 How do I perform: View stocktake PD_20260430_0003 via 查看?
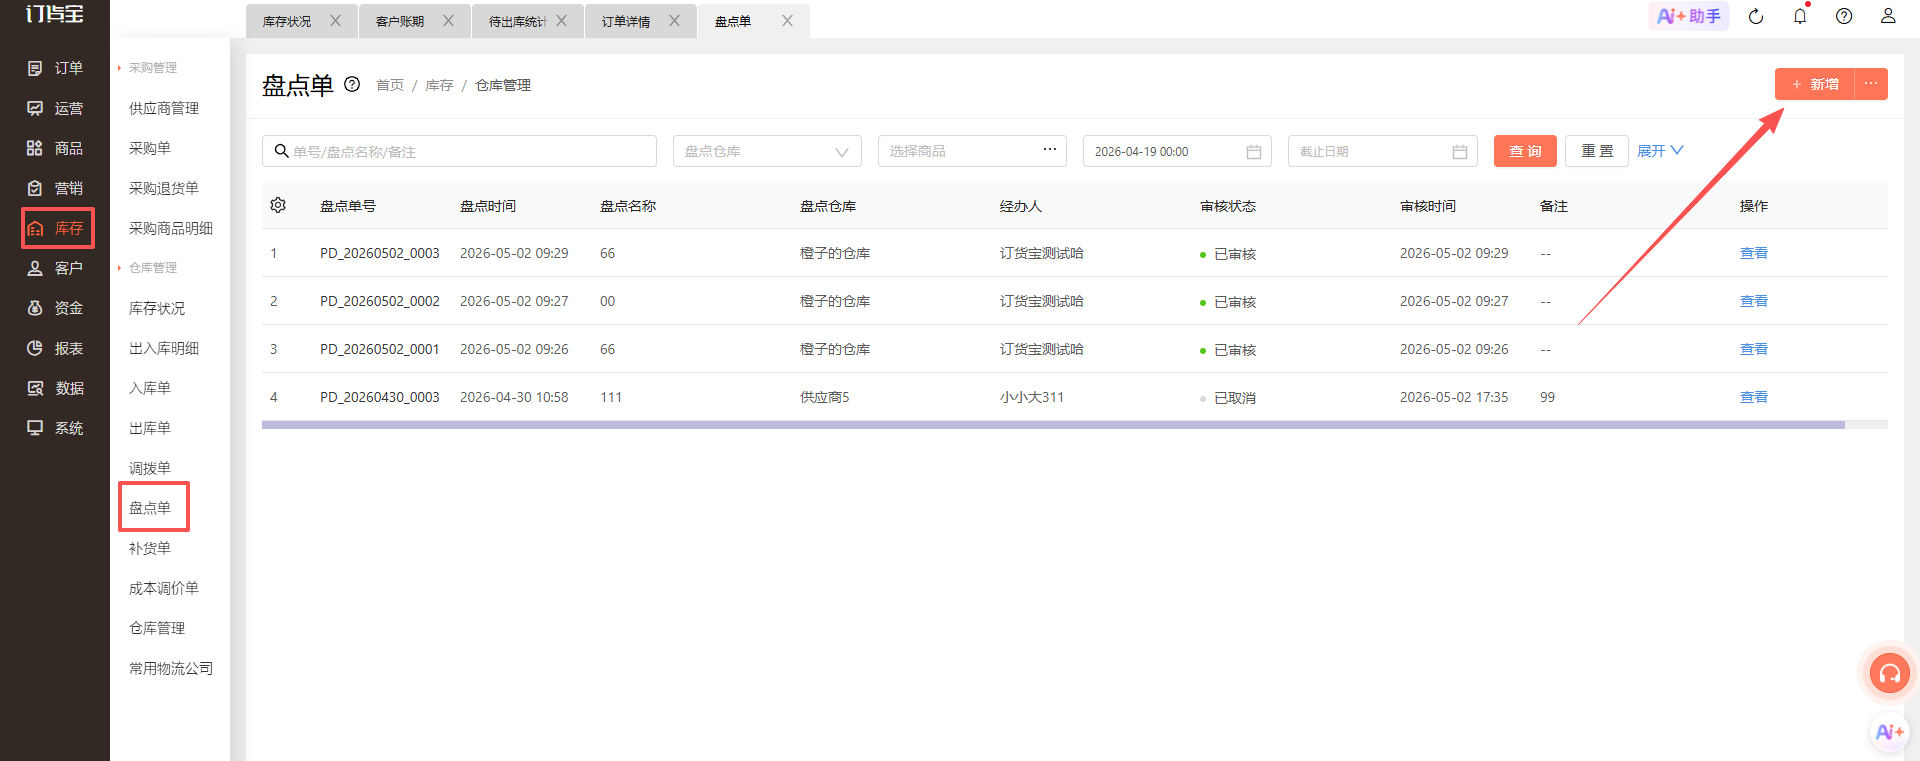pyautogui.click(x=1753, y=397)
